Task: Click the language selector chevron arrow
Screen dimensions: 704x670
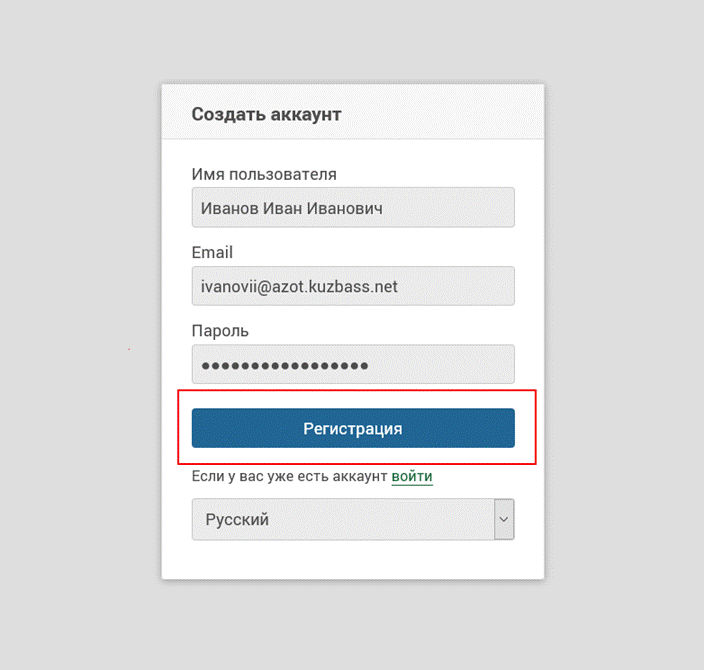Action: (504, 519)
